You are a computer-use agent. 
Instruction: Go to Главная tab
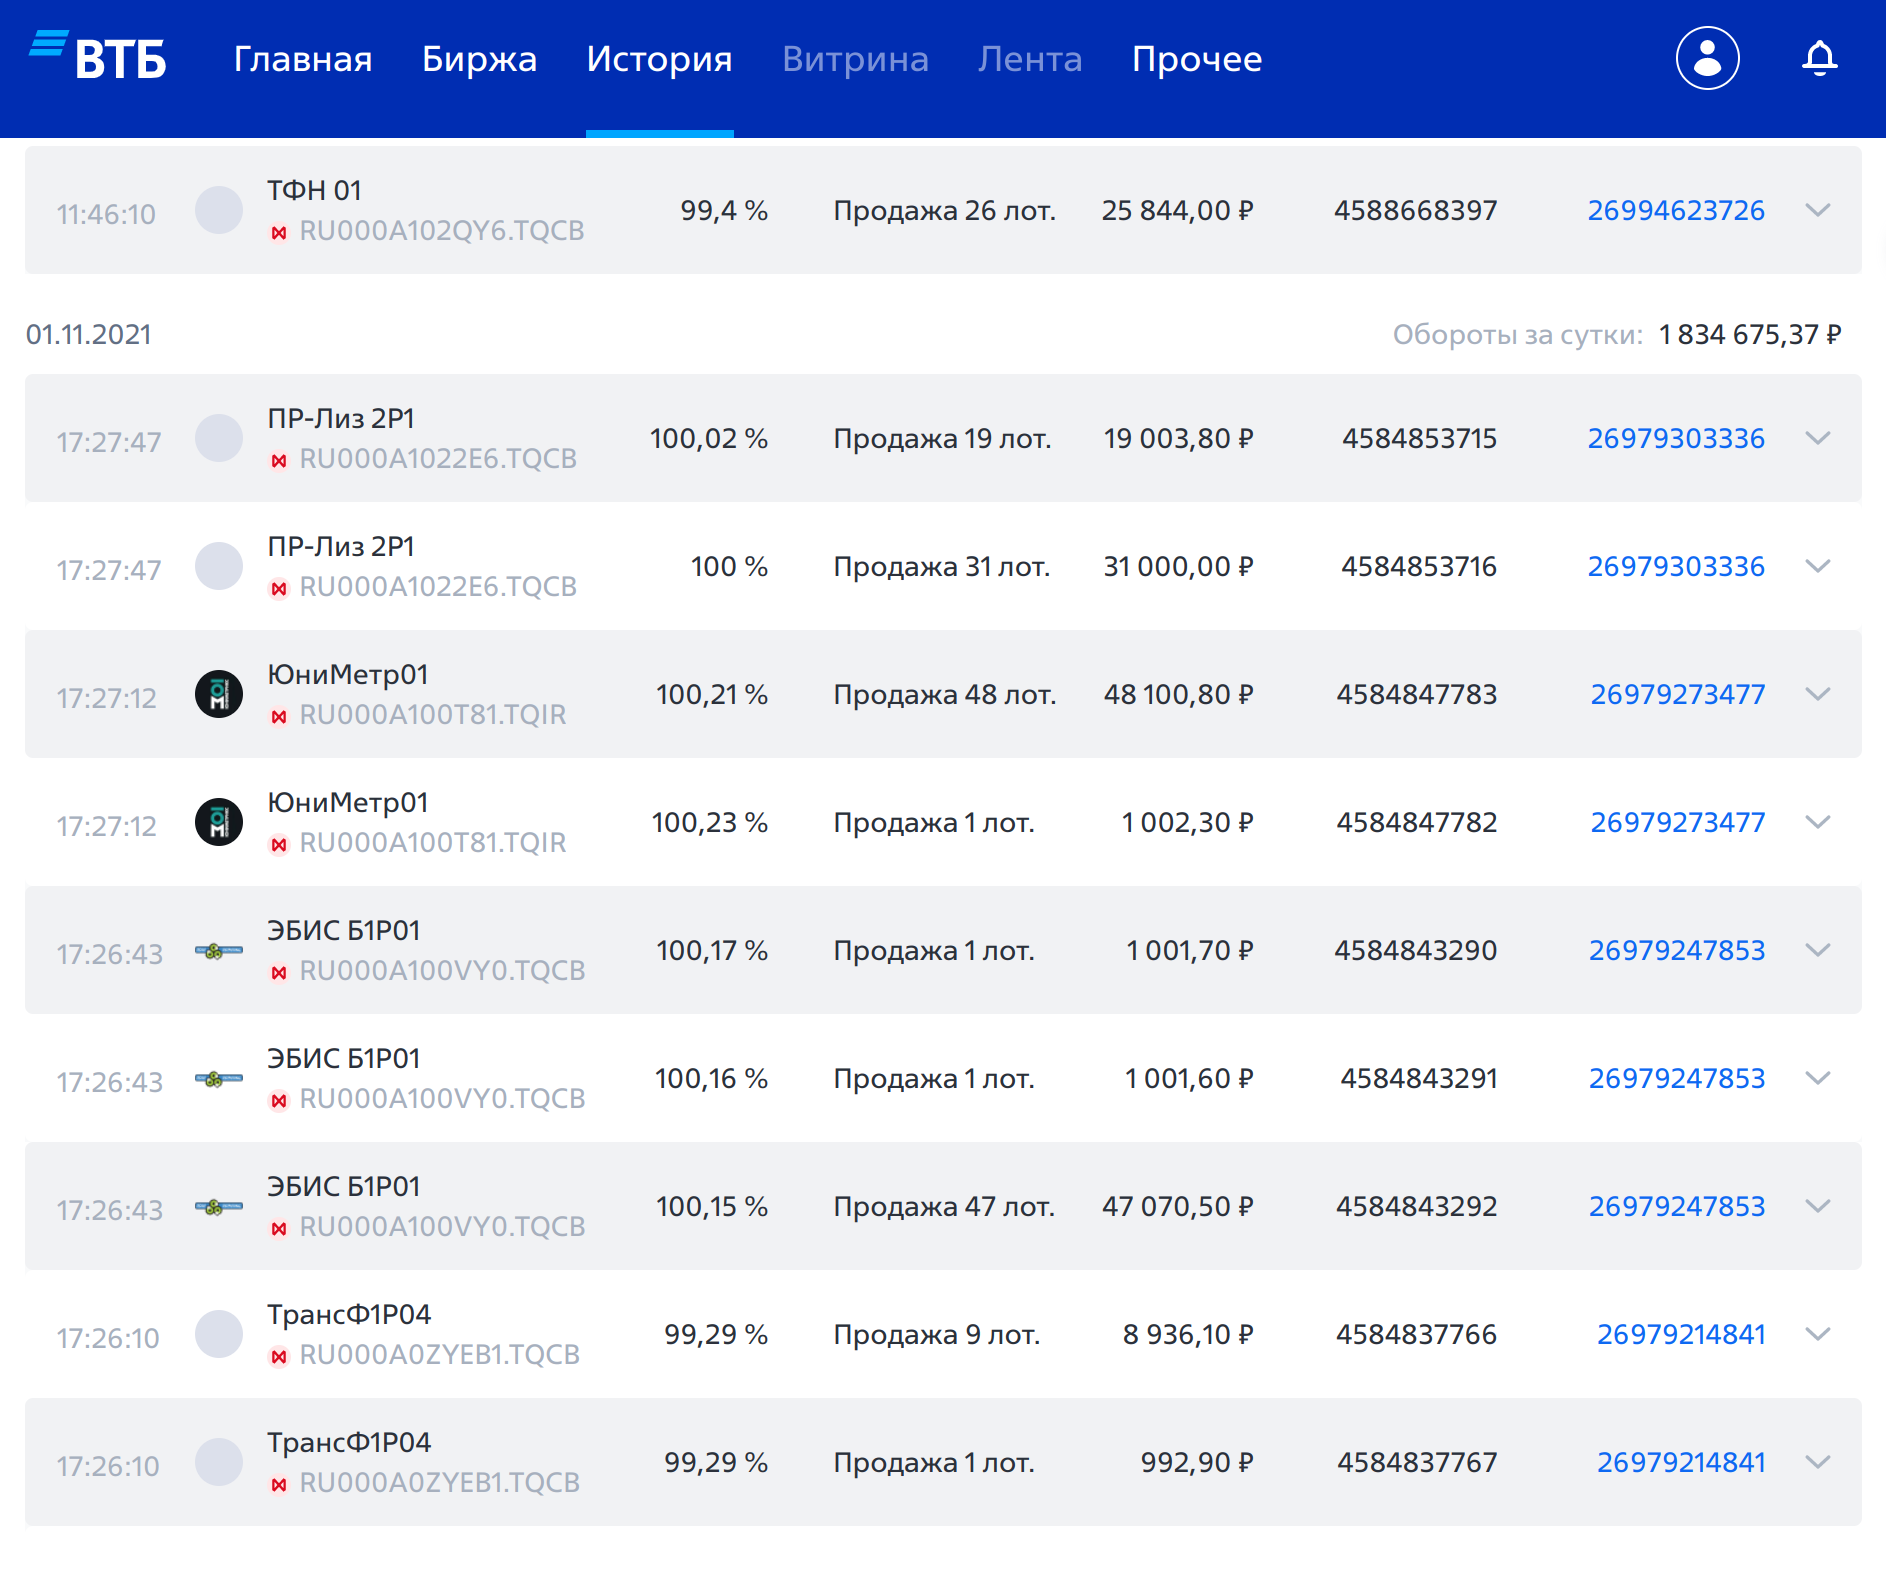coord(303,59)
